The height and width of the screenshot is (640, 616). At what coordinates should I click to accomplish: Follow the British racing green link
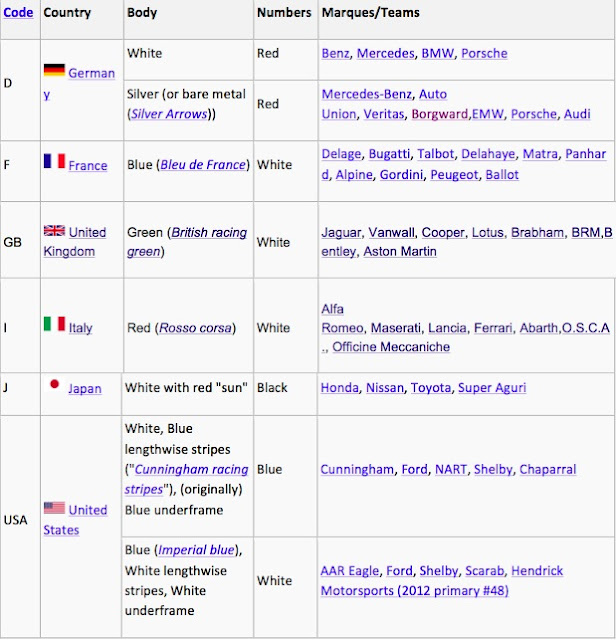tap(187, 242)
